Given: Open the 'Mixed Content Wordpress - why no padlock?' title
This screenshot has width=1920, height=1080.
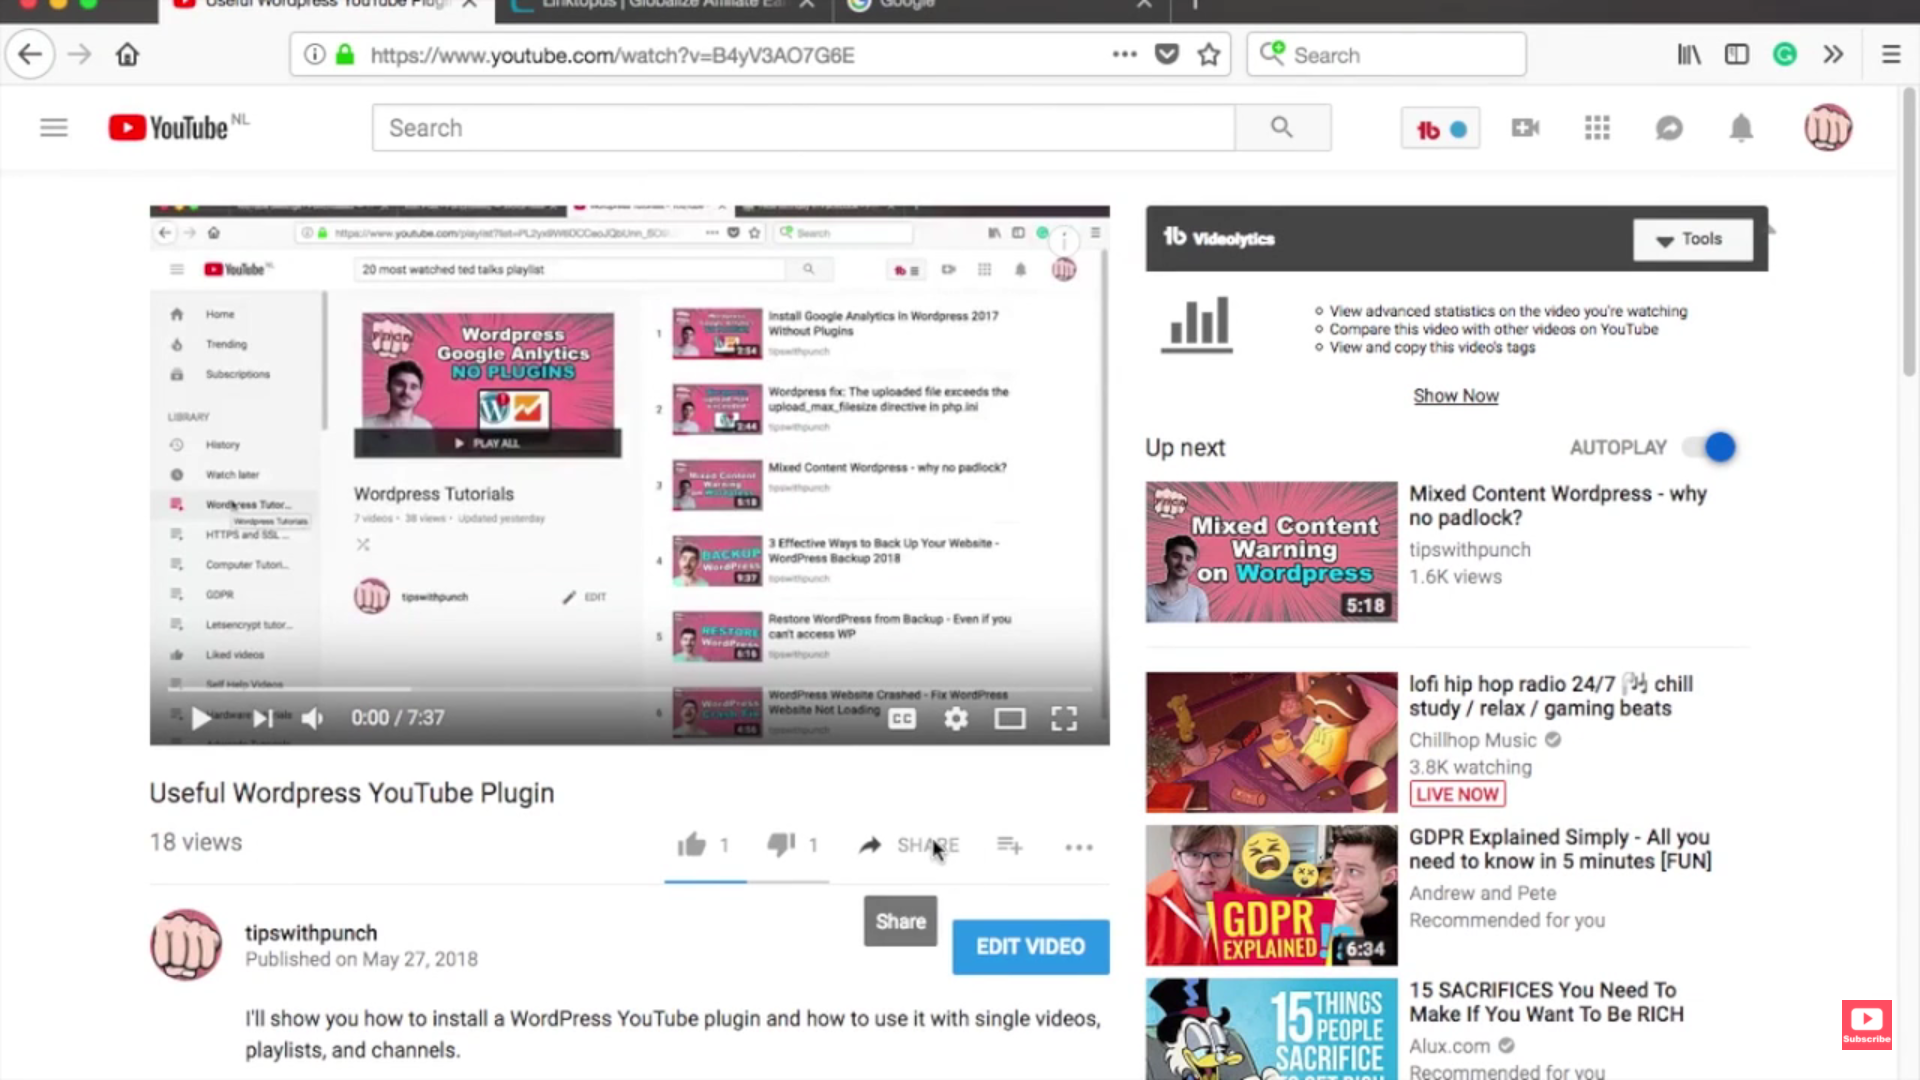Looking at the screenshot, I should 1557,506.
